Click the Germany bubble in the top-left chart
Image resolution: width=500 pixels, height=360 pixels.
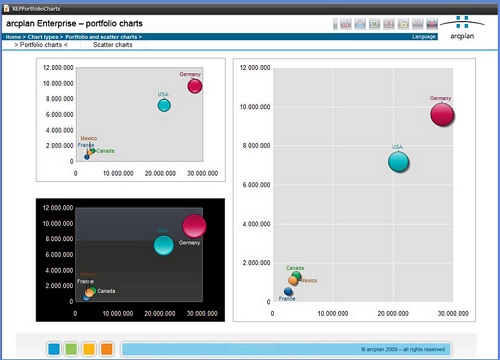point(195,86)
